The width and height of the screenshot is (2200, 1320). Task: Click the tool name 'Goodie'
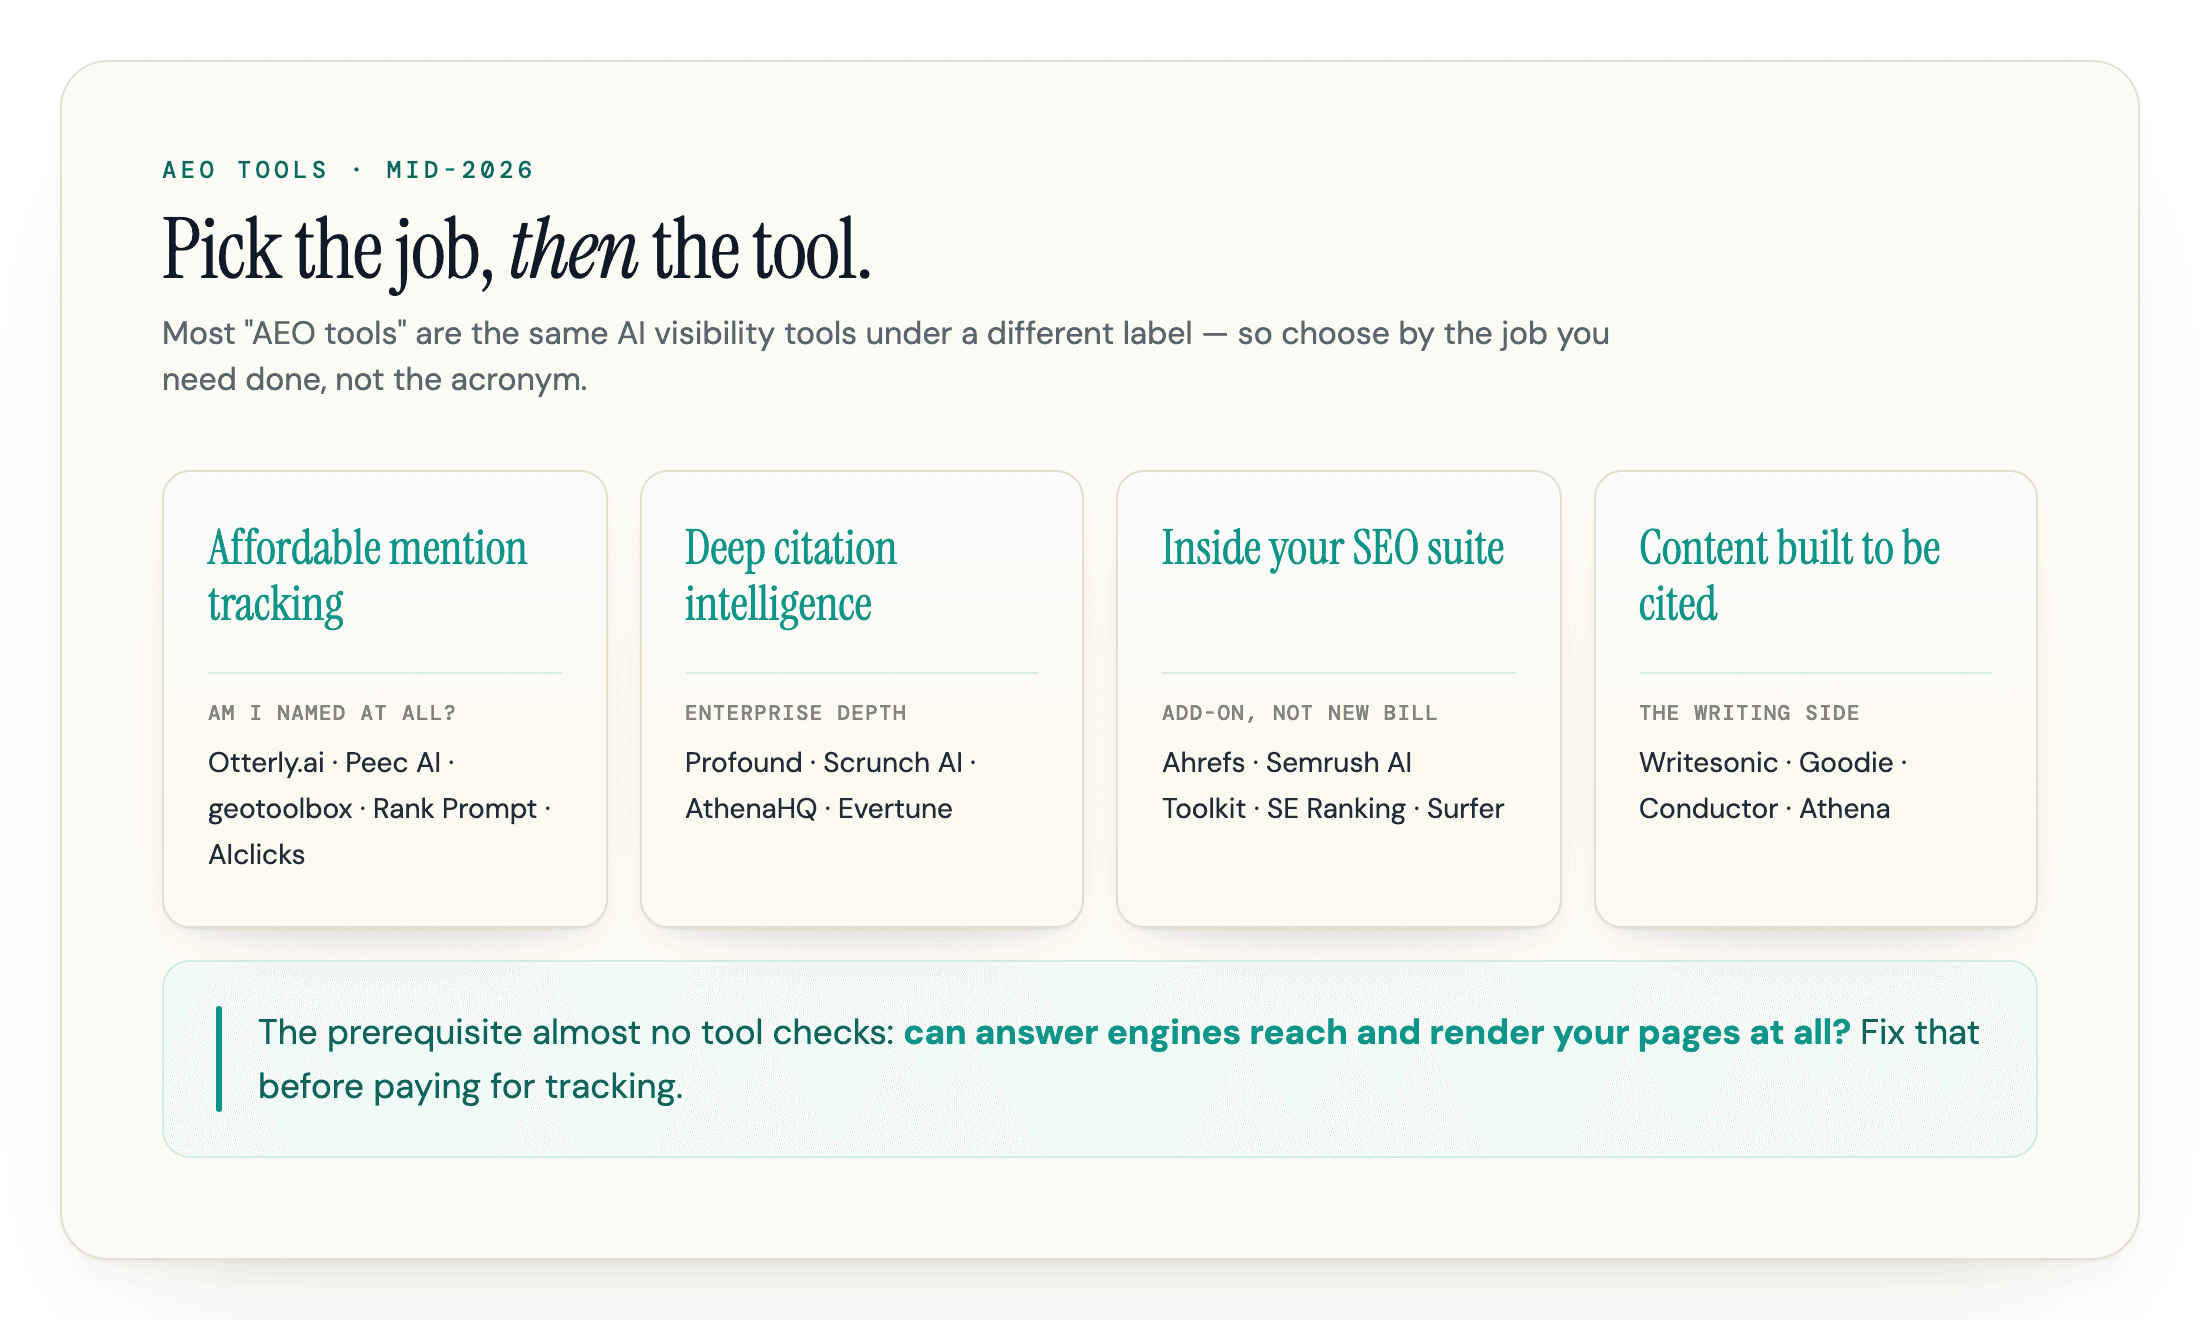tap(1846, 763)
